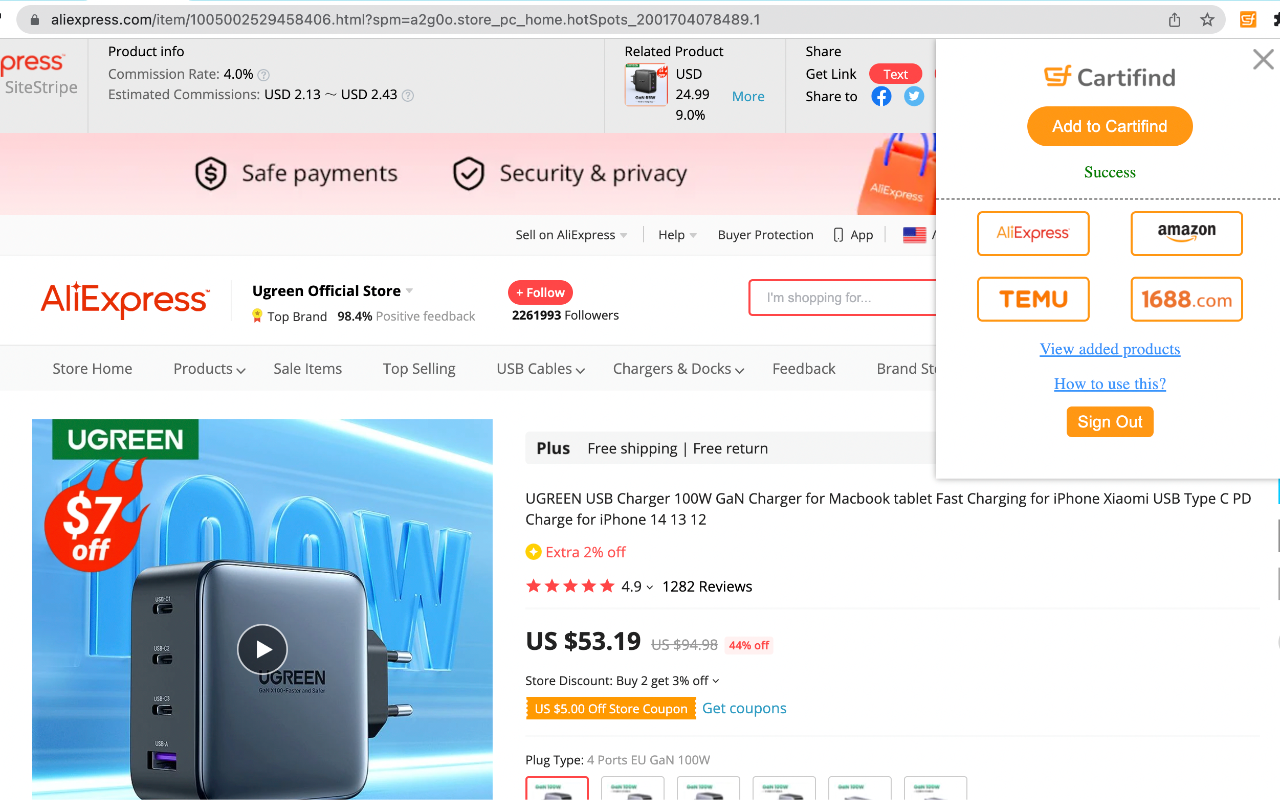Screen dimensions: 1280x800
Task: Select the 4 Ports EU GaN 100W option
Action: (557, 787)
